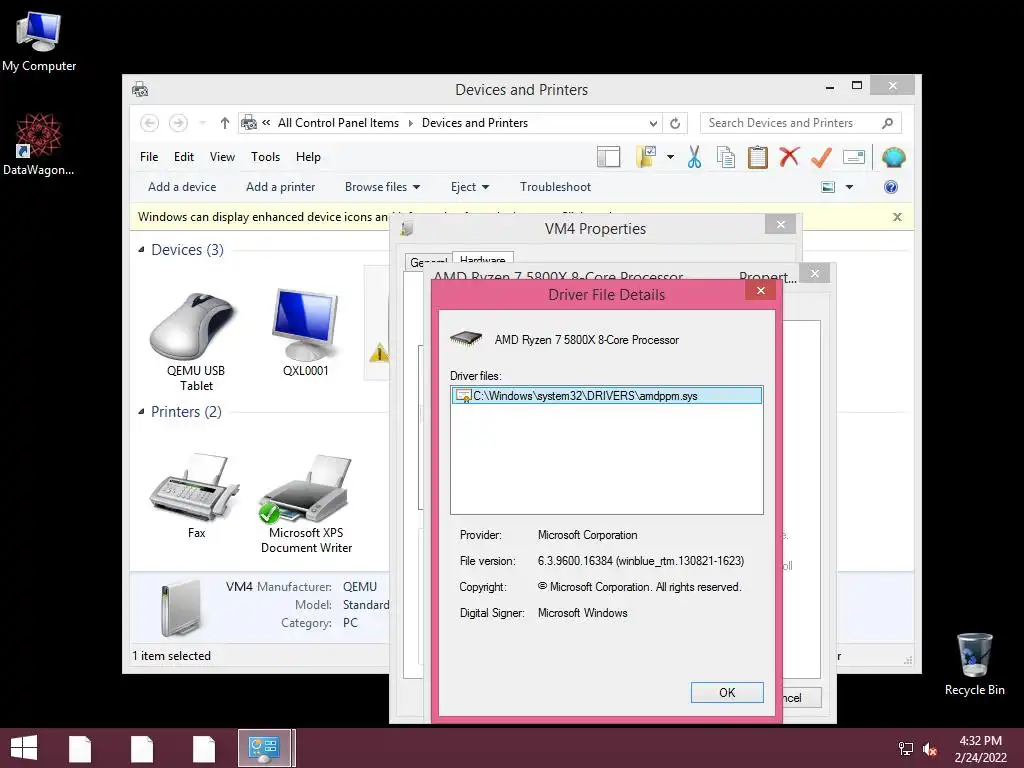Select the QEMU USB Tablet device
The height and width of the screenshot is (768, 1024).
(195, 342)
